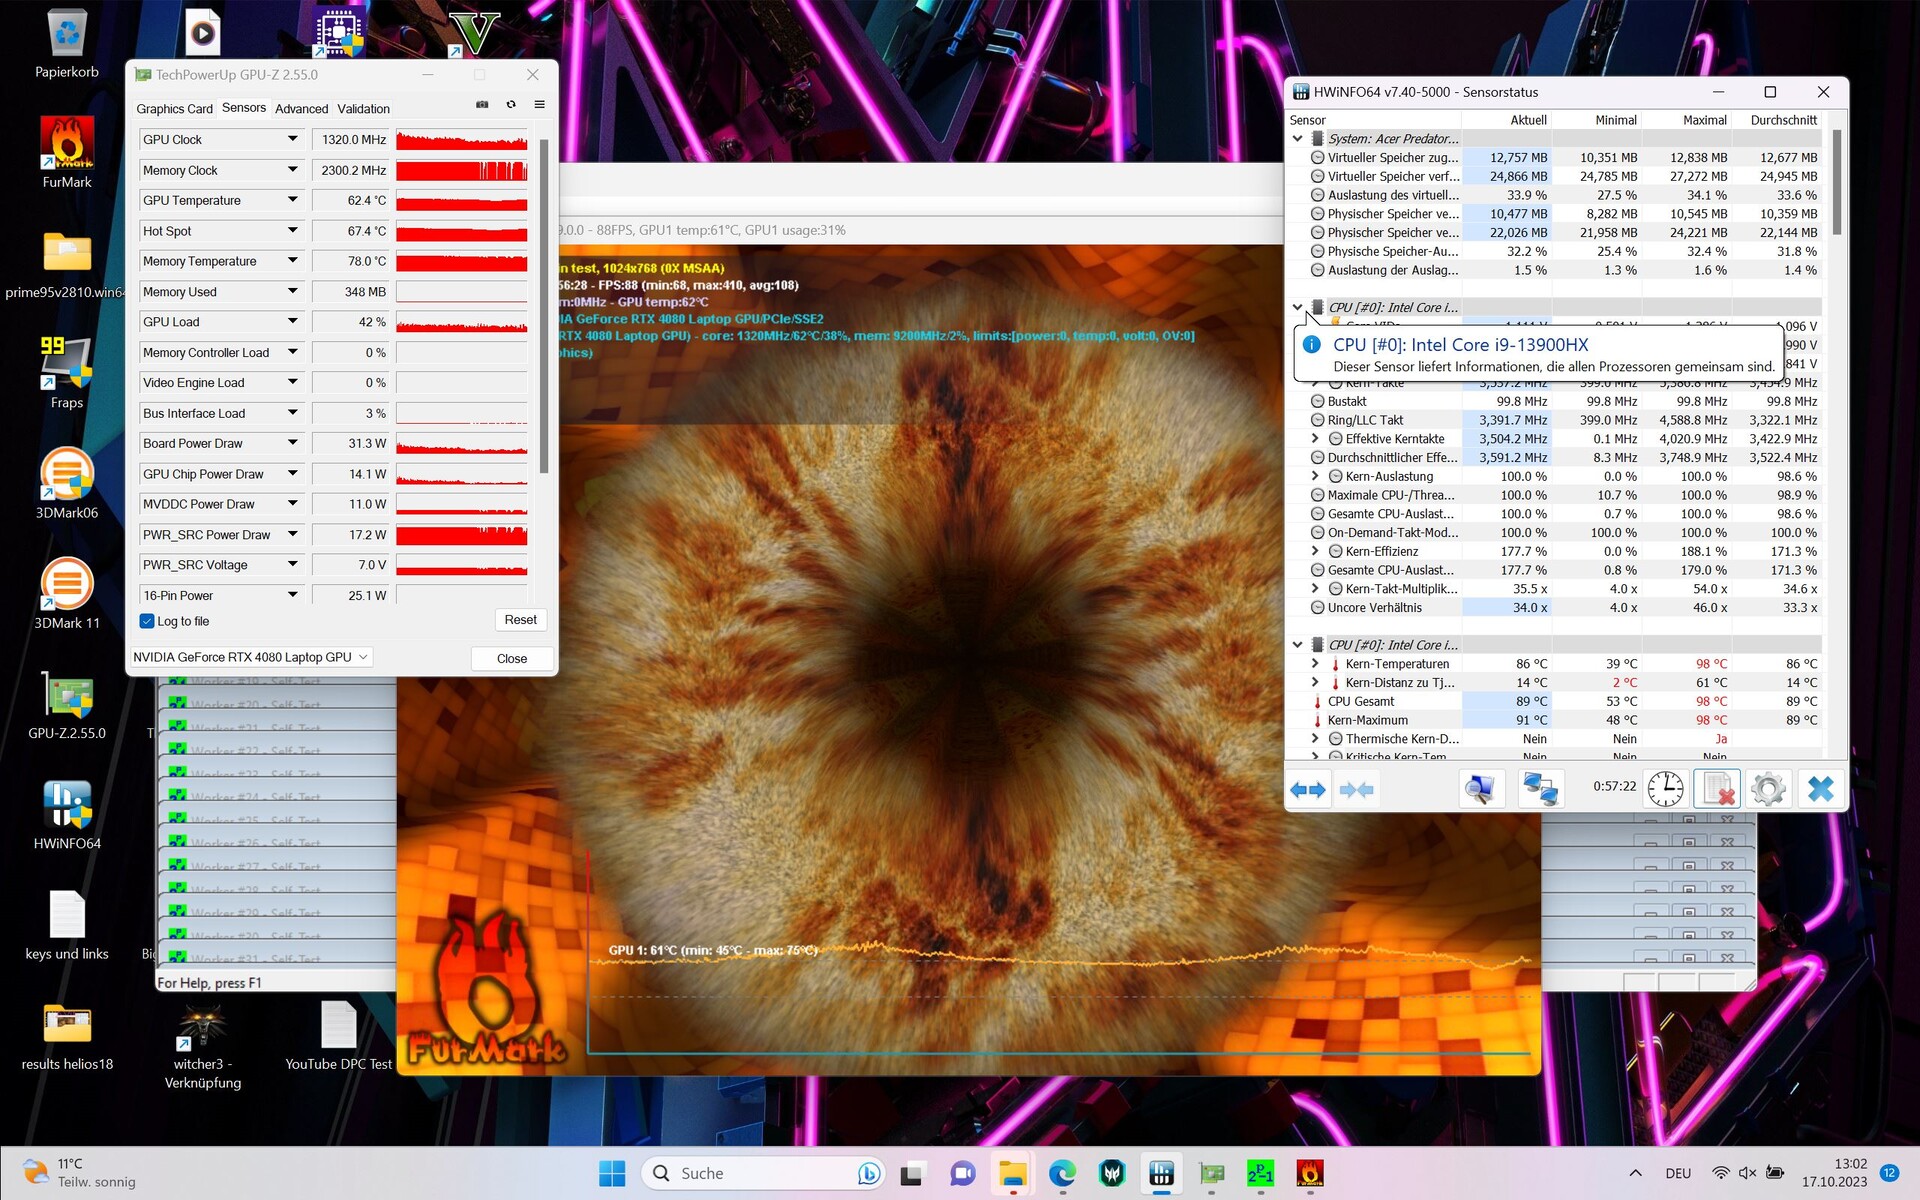Open the NVIDIA GeForce RTX 4080 GPU selector
This screenshot has height=1200, width=1920.
pos(251,657)
